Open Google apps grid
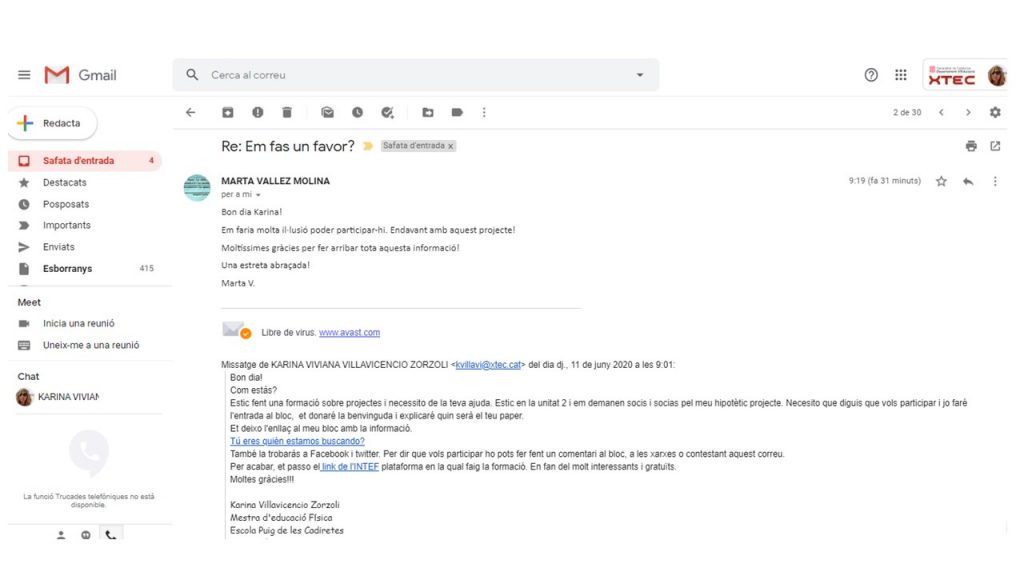Screen dimensions: 1024x576 [x=901, y=75]
